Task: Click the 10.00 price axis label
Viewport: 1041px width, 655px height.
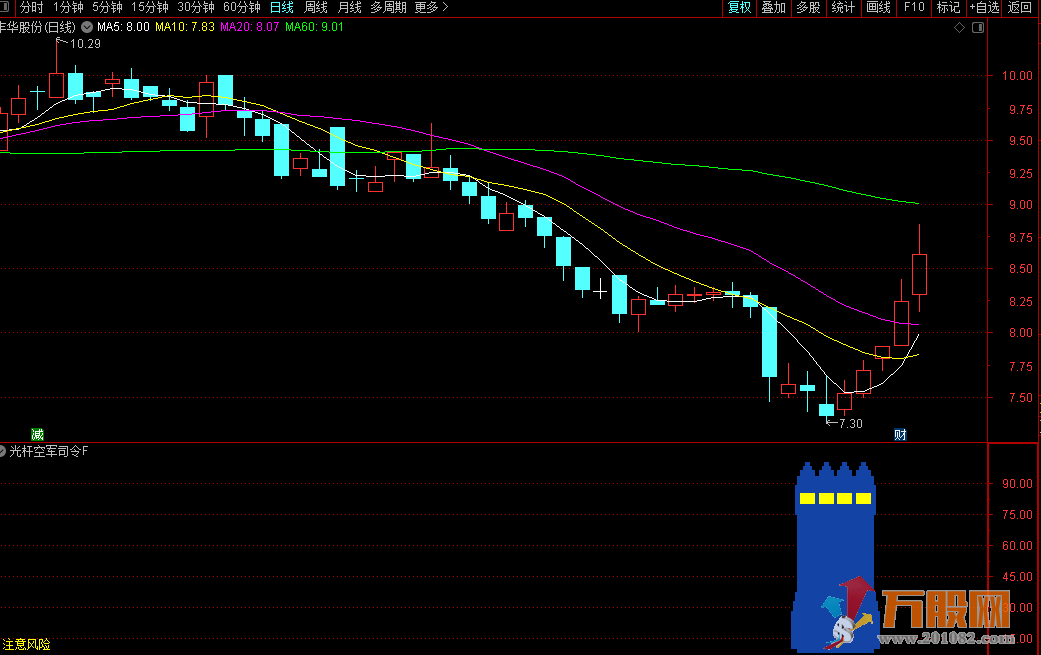Action: (x=1017, y=76)
